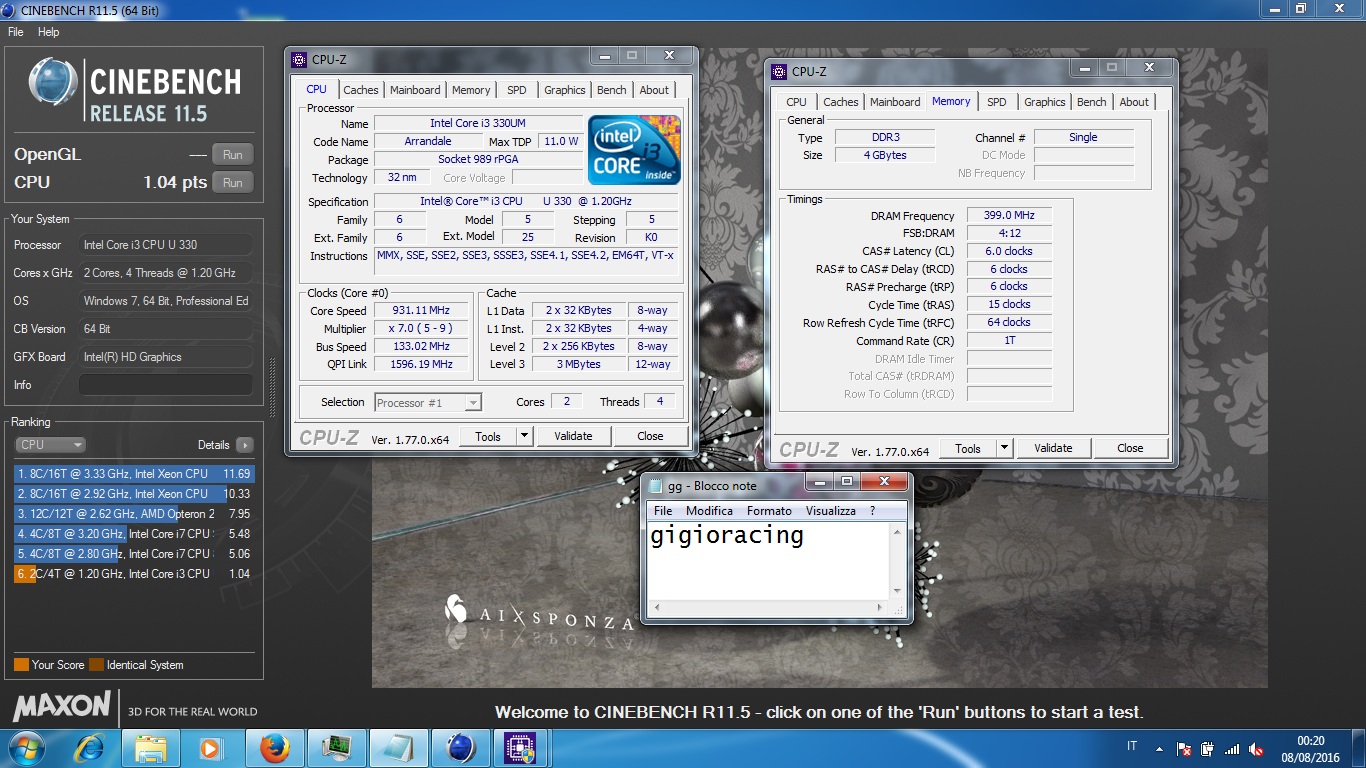Switch to Caches tab in left CPU-Z
1366x768 pixels.
coord(361,90)
